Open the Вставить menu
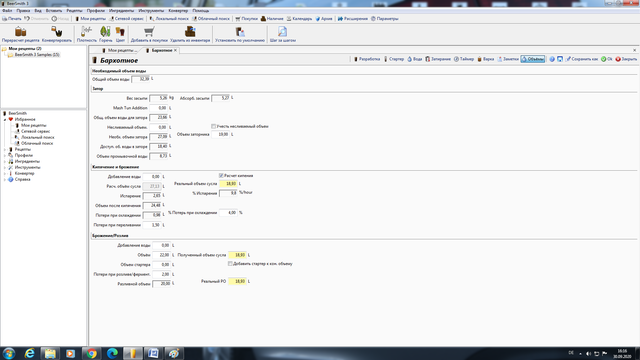 click(x=54, y=11)
